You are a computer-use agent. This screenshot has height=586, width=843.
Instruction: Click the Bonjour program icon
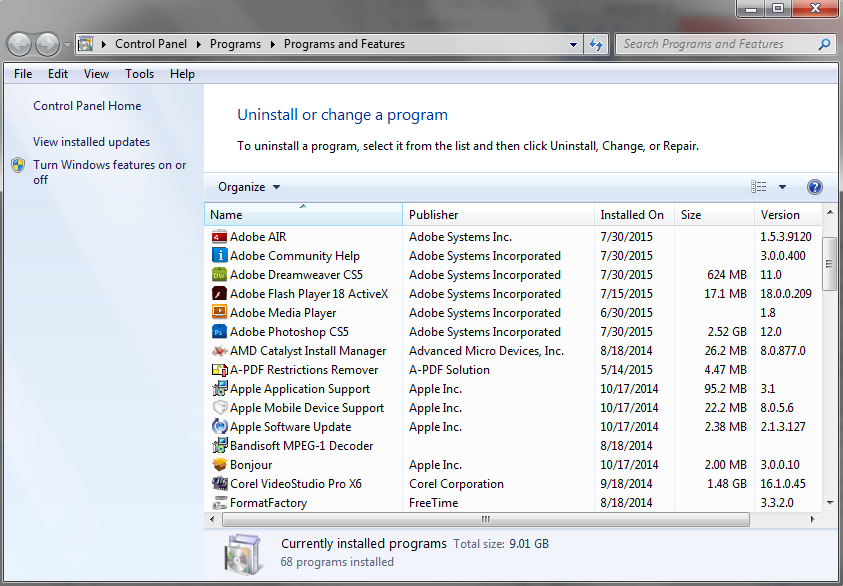(219, 465)
